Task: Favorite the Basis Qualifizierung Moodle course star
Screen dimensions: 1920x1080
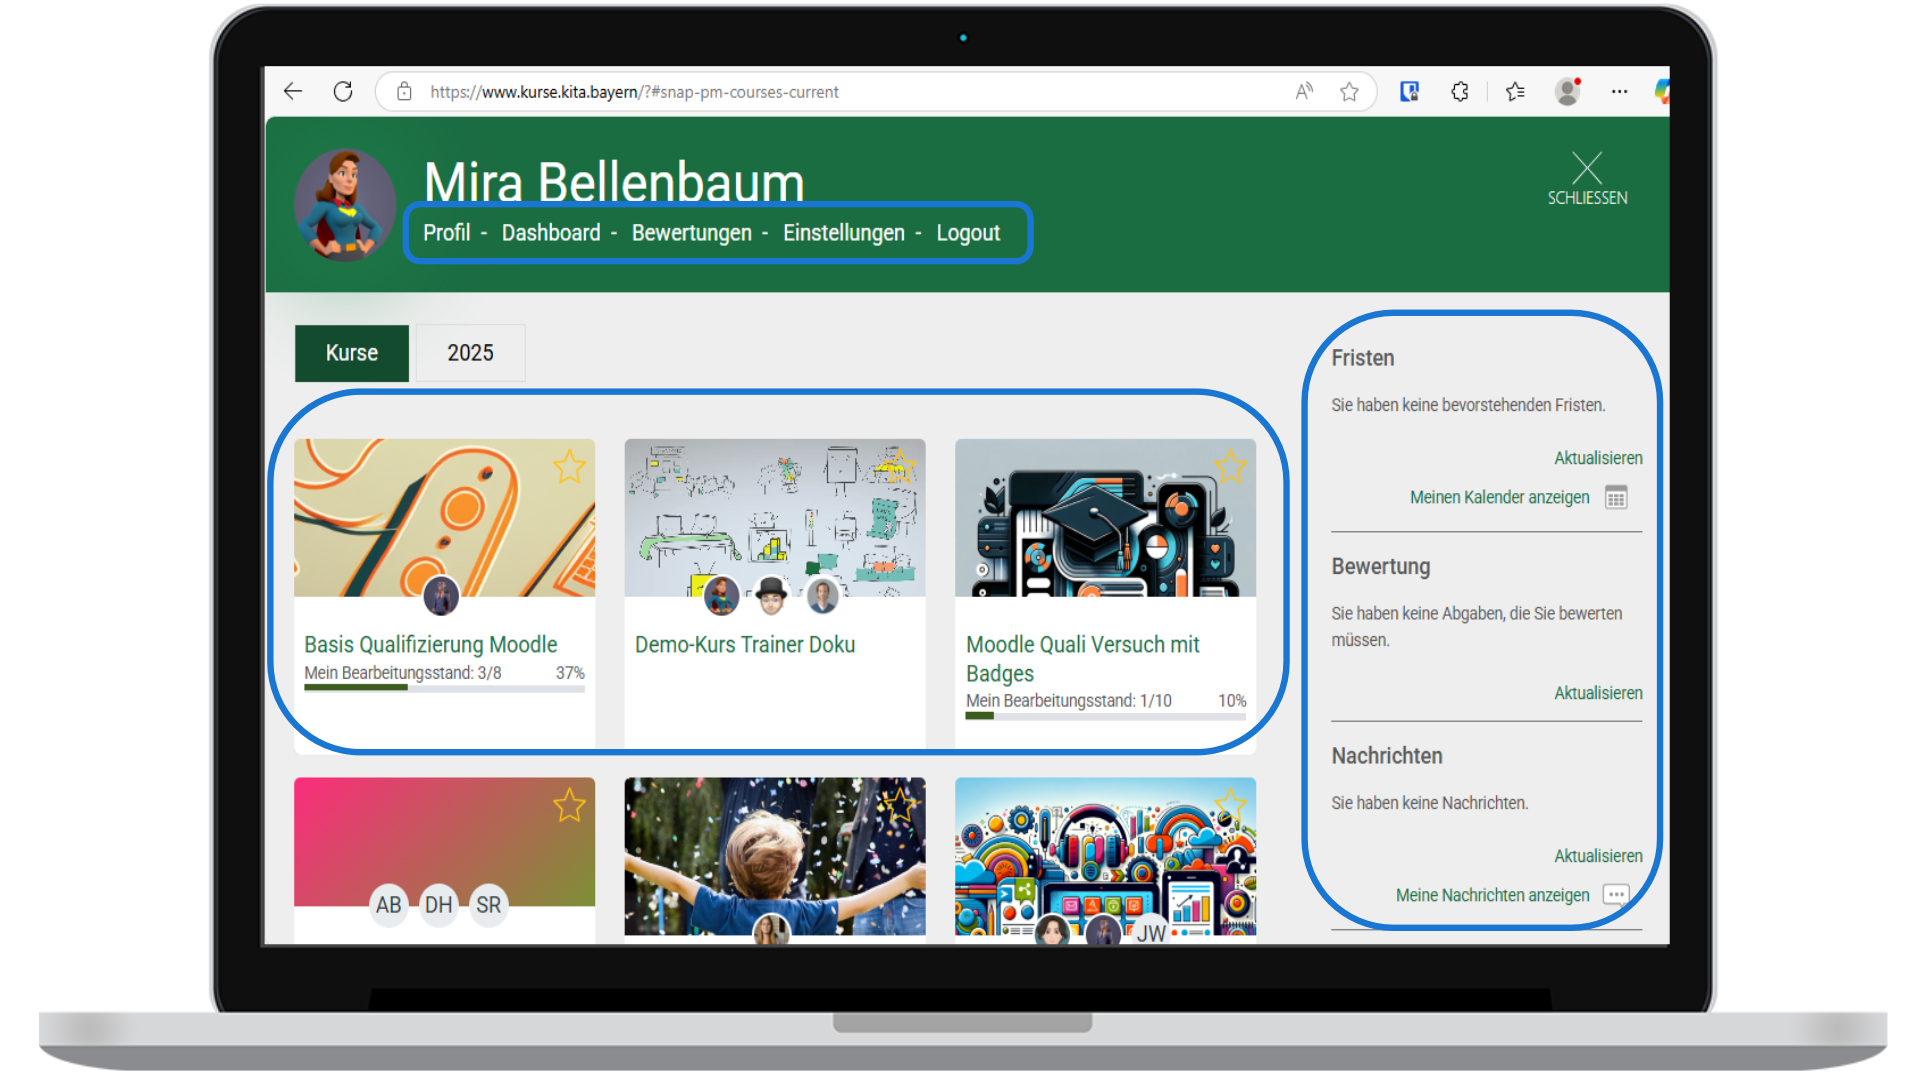Action: [569, 466]
